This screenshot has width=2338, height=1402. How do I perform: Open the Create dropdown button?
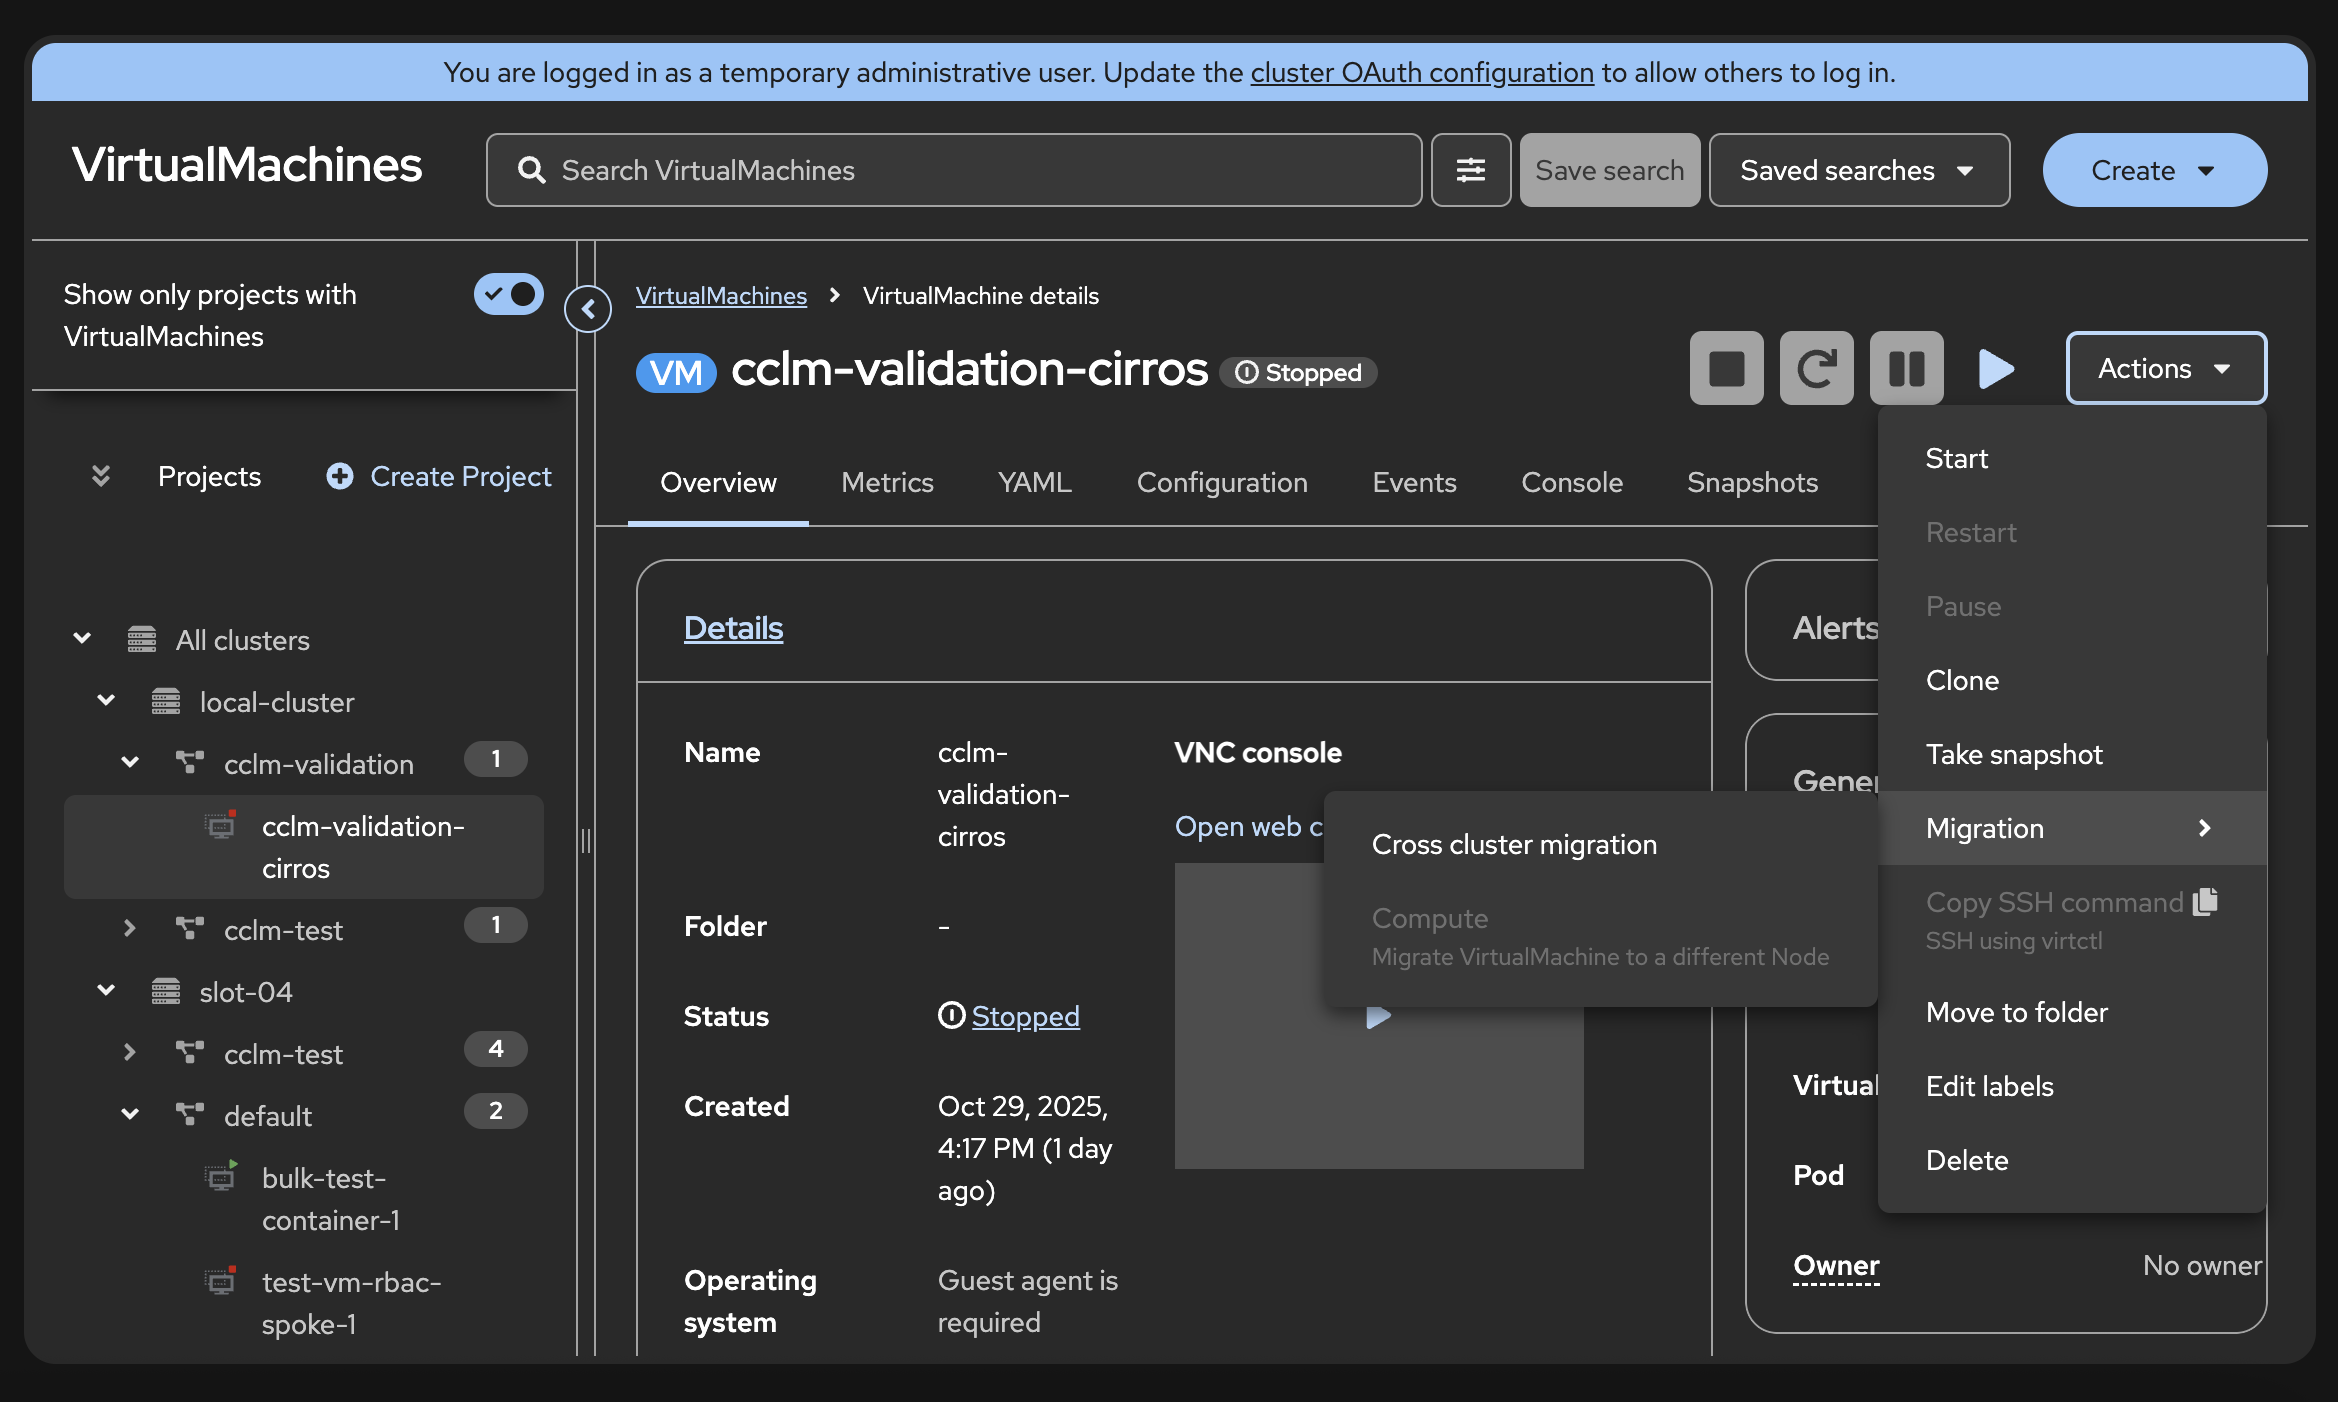[2154, 170]
